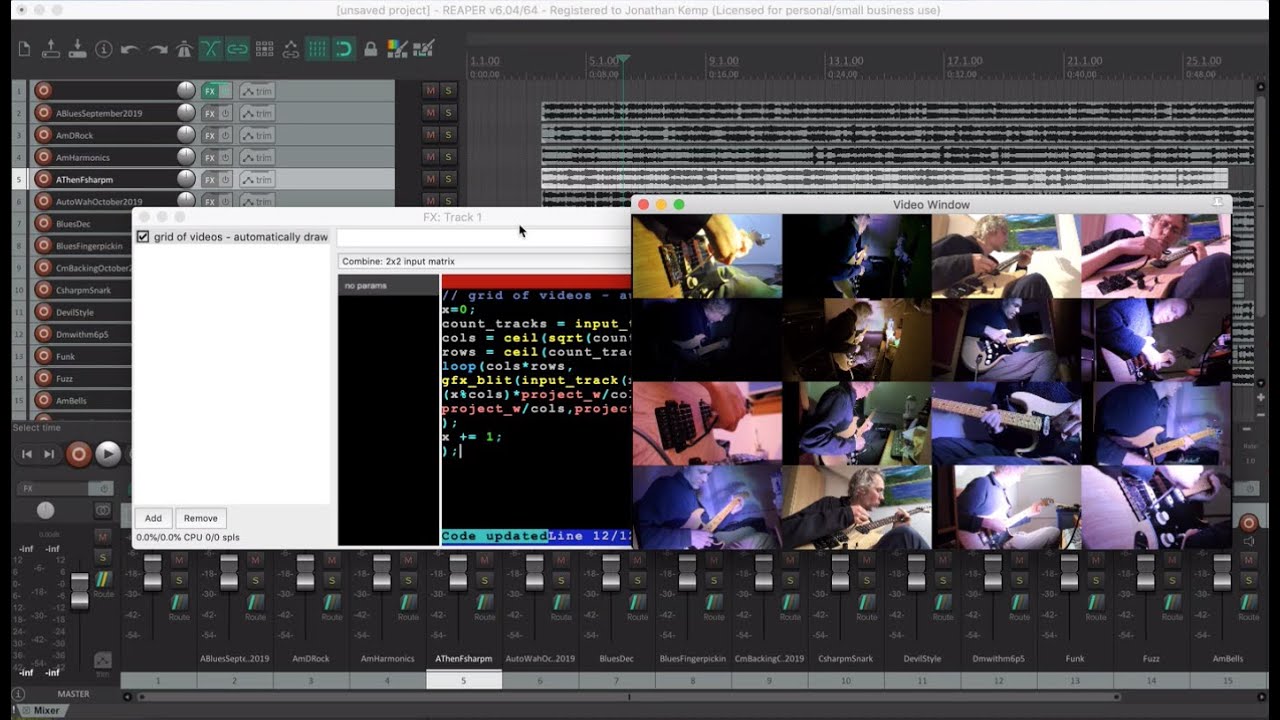Toggle the metronome icon
The image size is (1280, 720).
coord(184,48)
